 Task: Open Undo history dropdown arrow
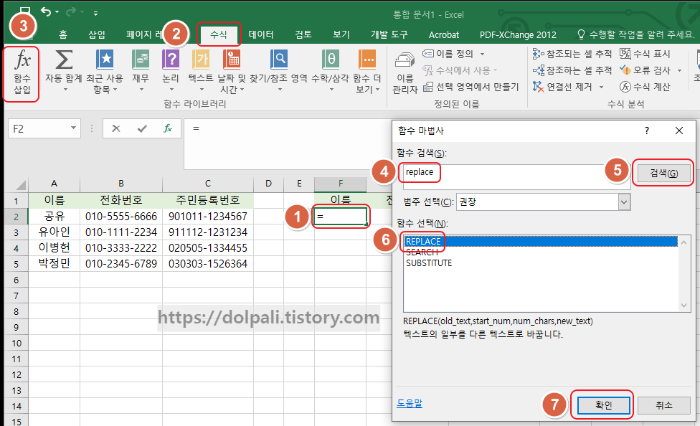pyautogui.click(x=57, y=12)
